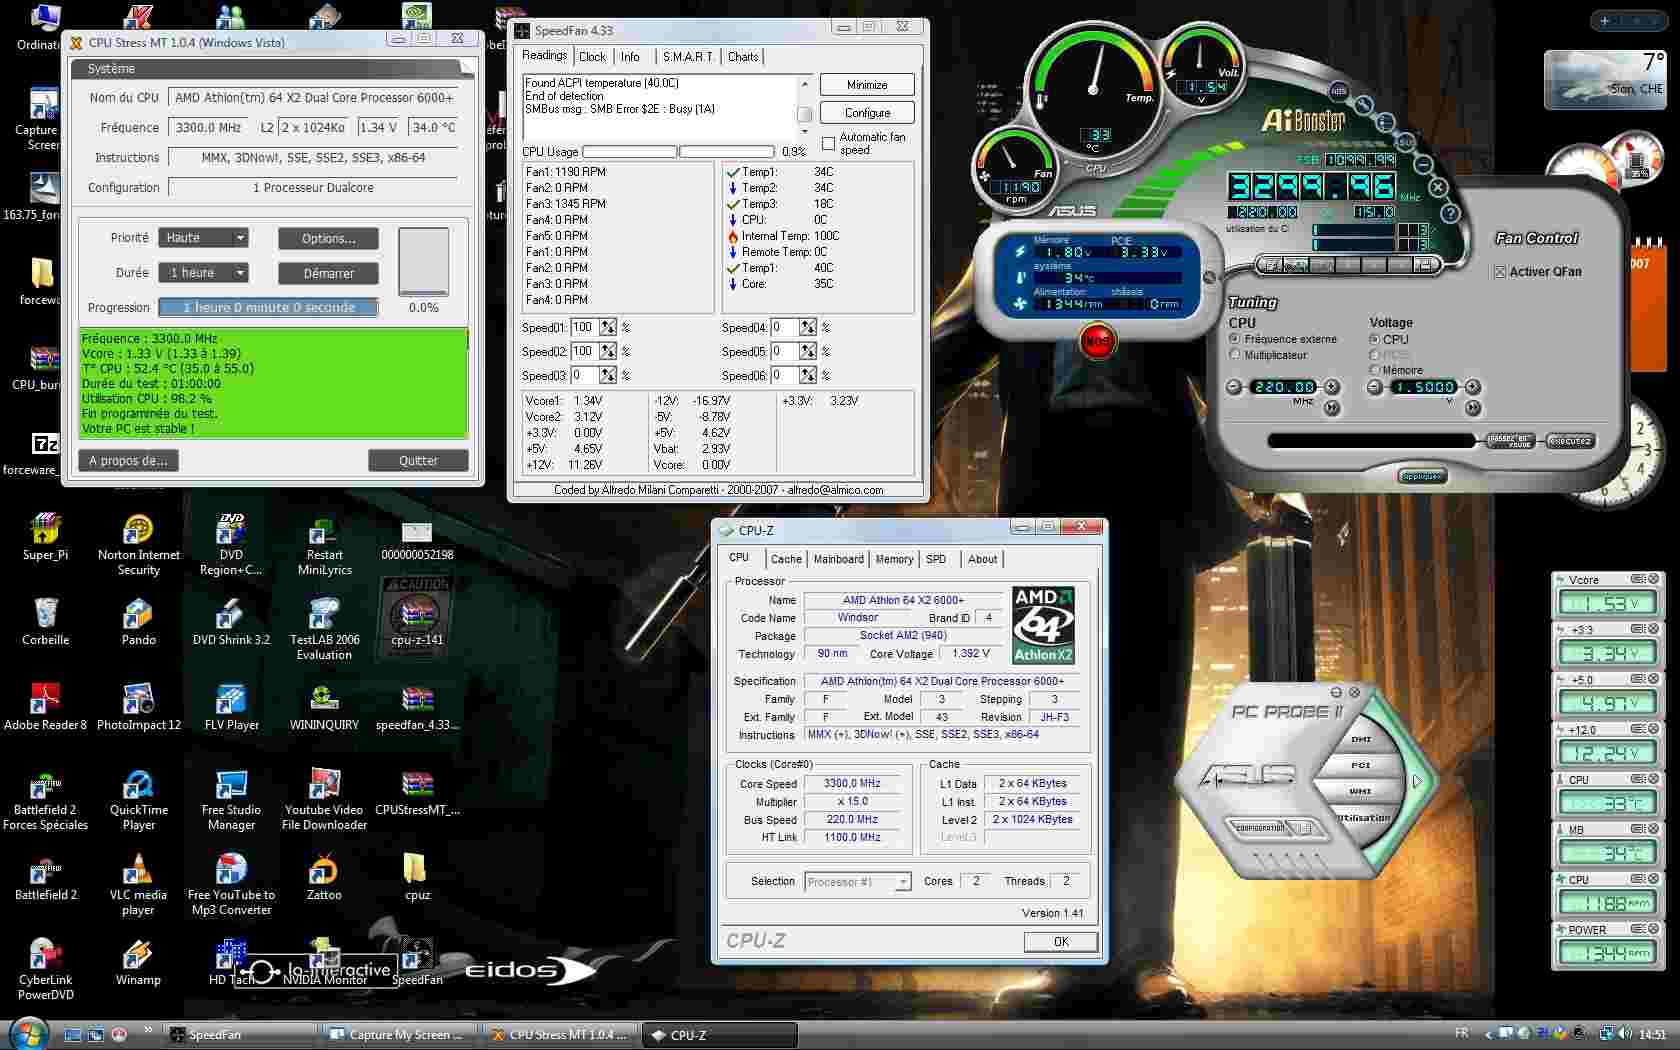Click Speed01 value field in SpeedFan

coord(584,327)
